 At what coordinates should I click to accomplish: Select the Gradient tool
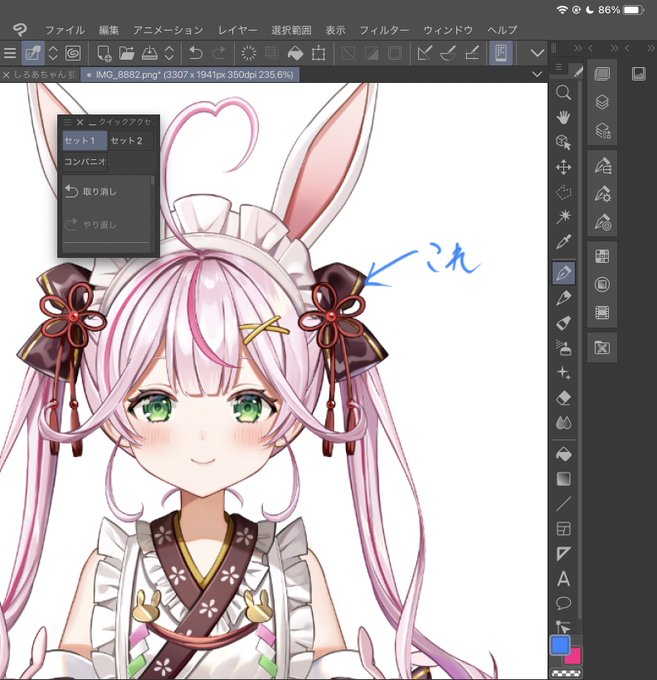[x=563, y=479]
